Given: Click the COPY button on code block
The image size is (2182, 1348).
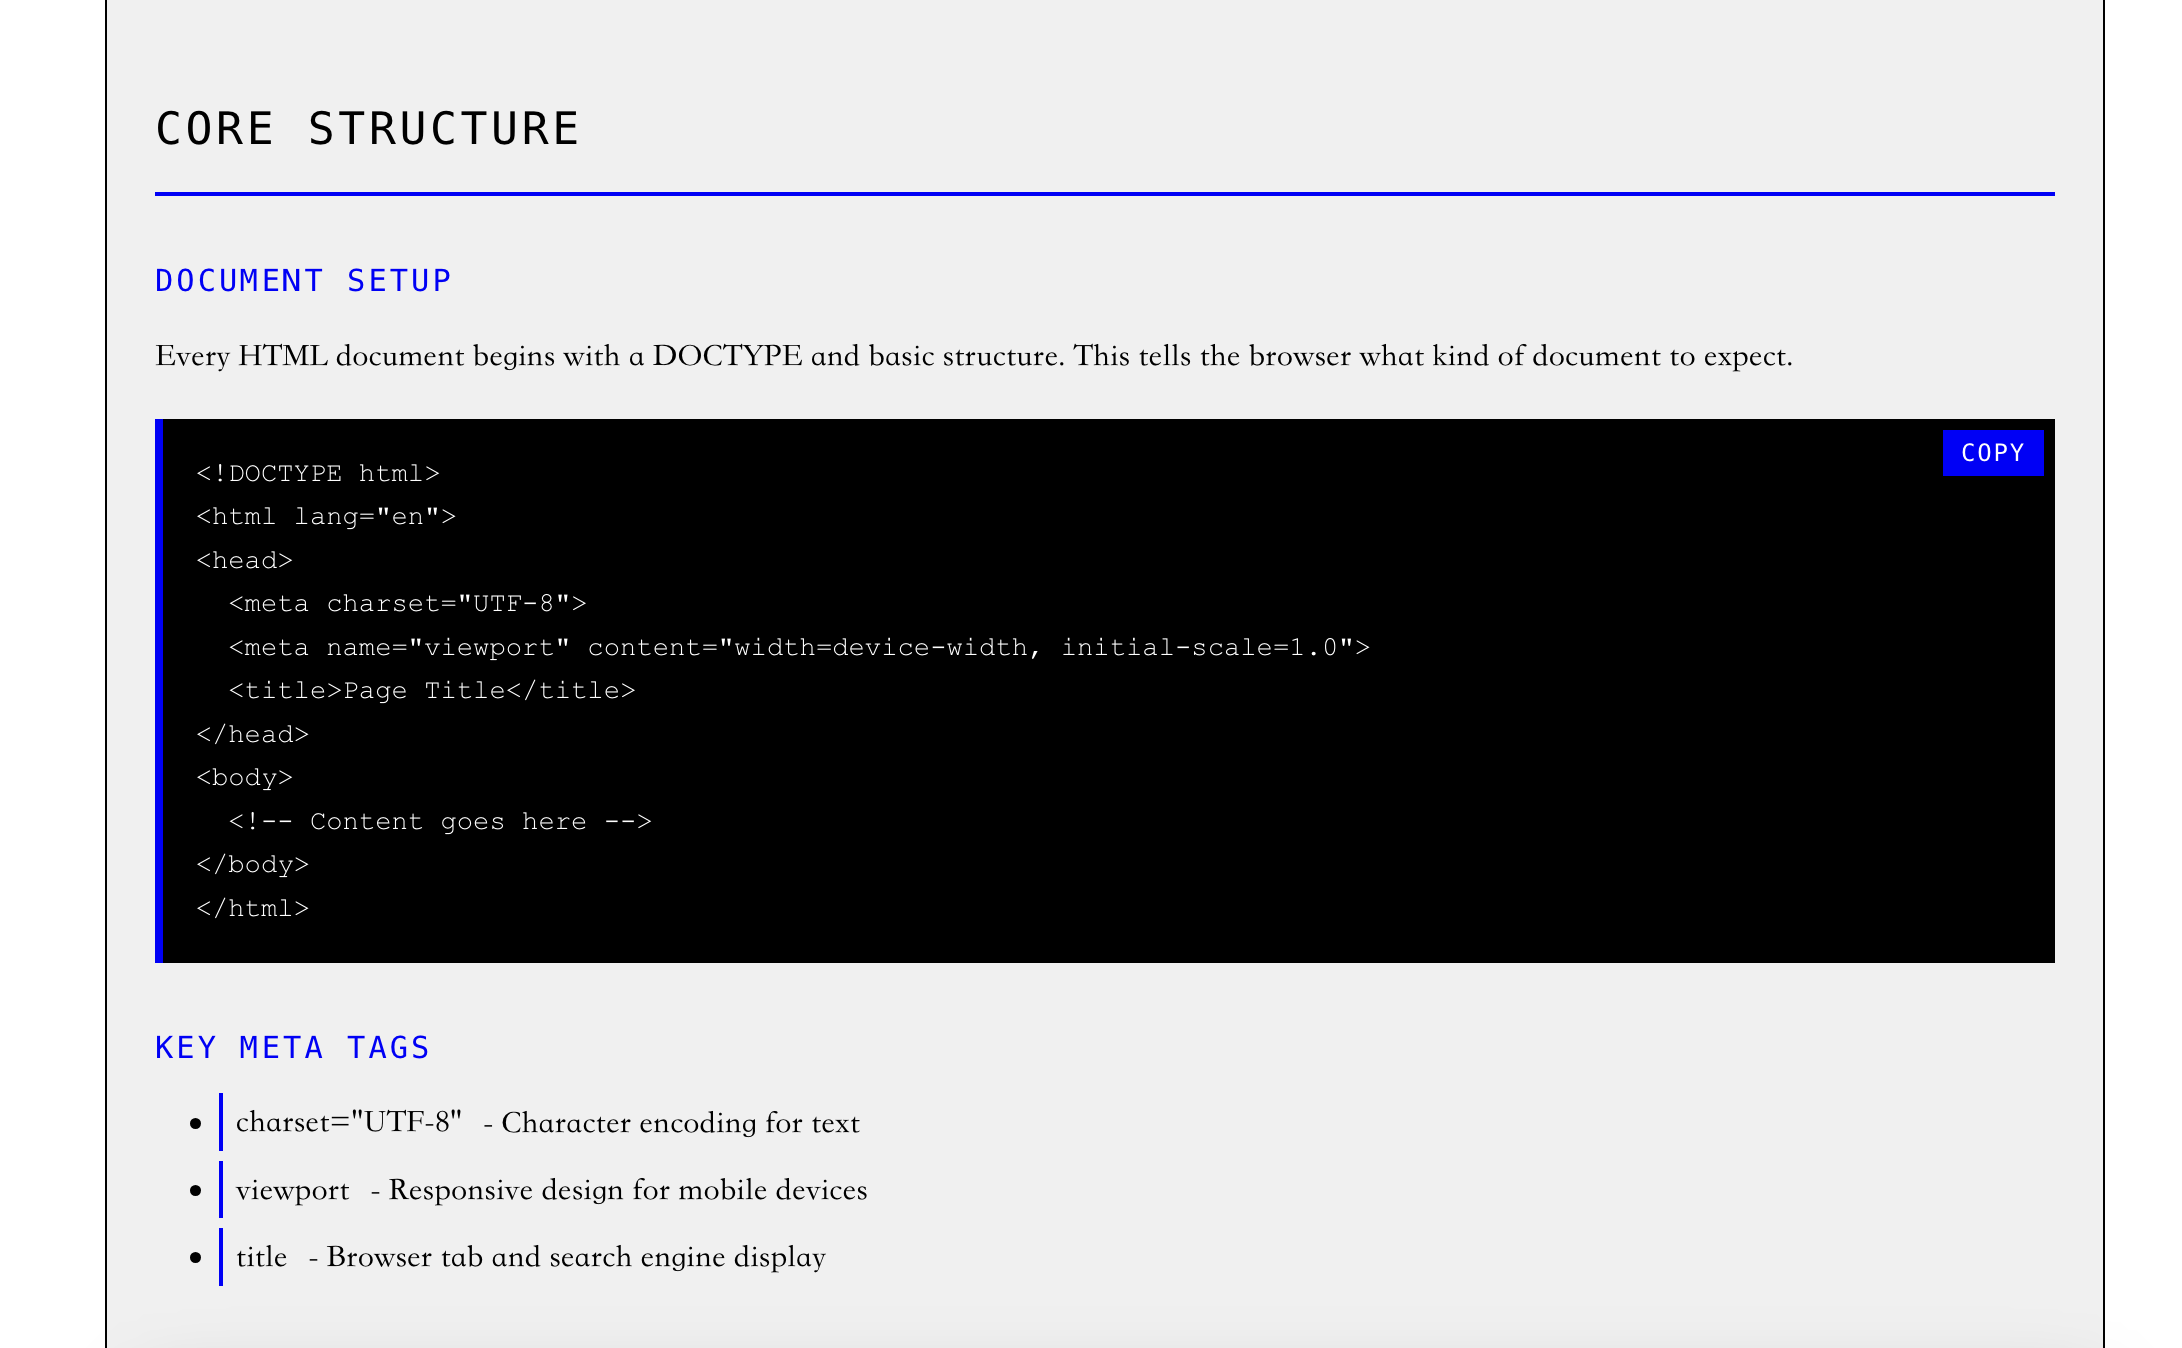Looking at the screenshot, I should click(x=1992, y=453).
